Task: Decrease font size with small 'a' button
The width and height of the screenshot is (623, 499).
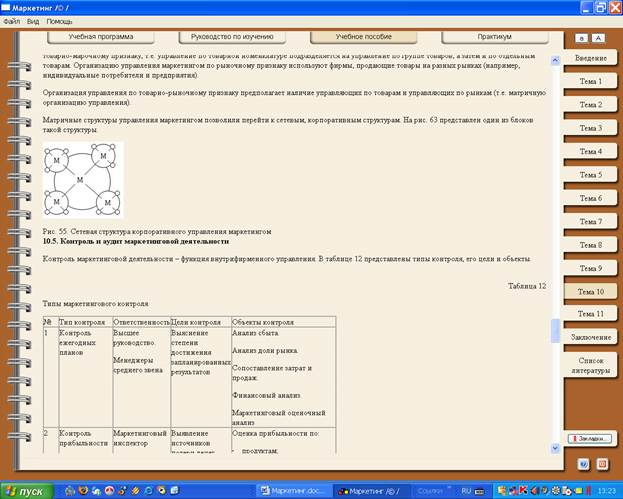Action: click(581, 38)
